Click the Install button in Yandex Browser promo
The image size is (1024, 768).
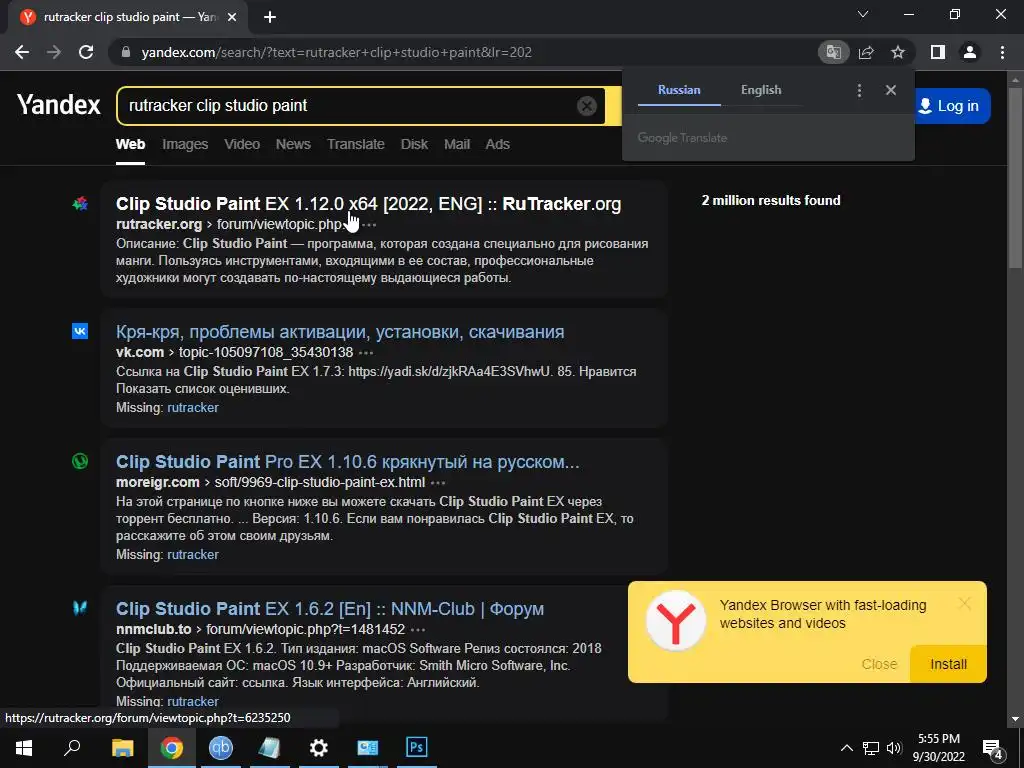[948, 664]
